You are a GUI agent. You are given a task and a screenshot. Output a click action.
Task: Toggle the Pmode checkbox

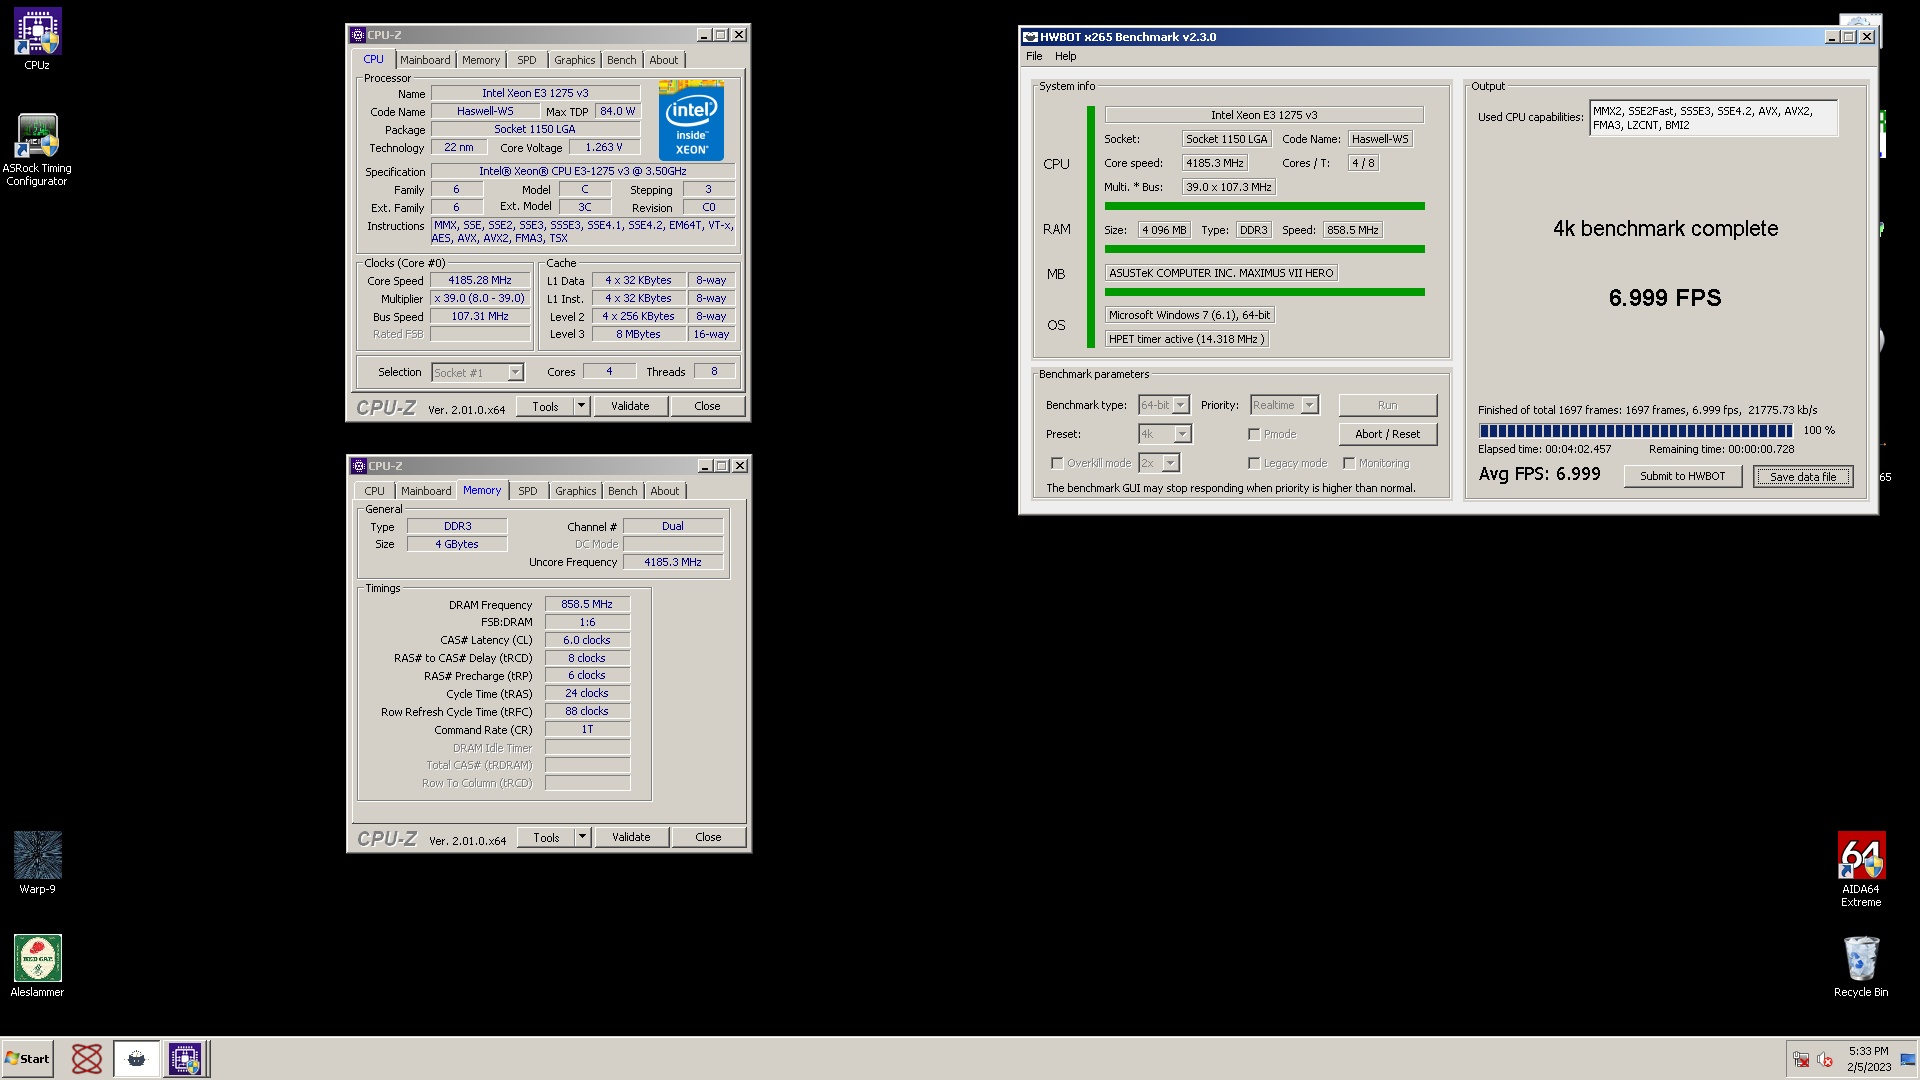1254,434
